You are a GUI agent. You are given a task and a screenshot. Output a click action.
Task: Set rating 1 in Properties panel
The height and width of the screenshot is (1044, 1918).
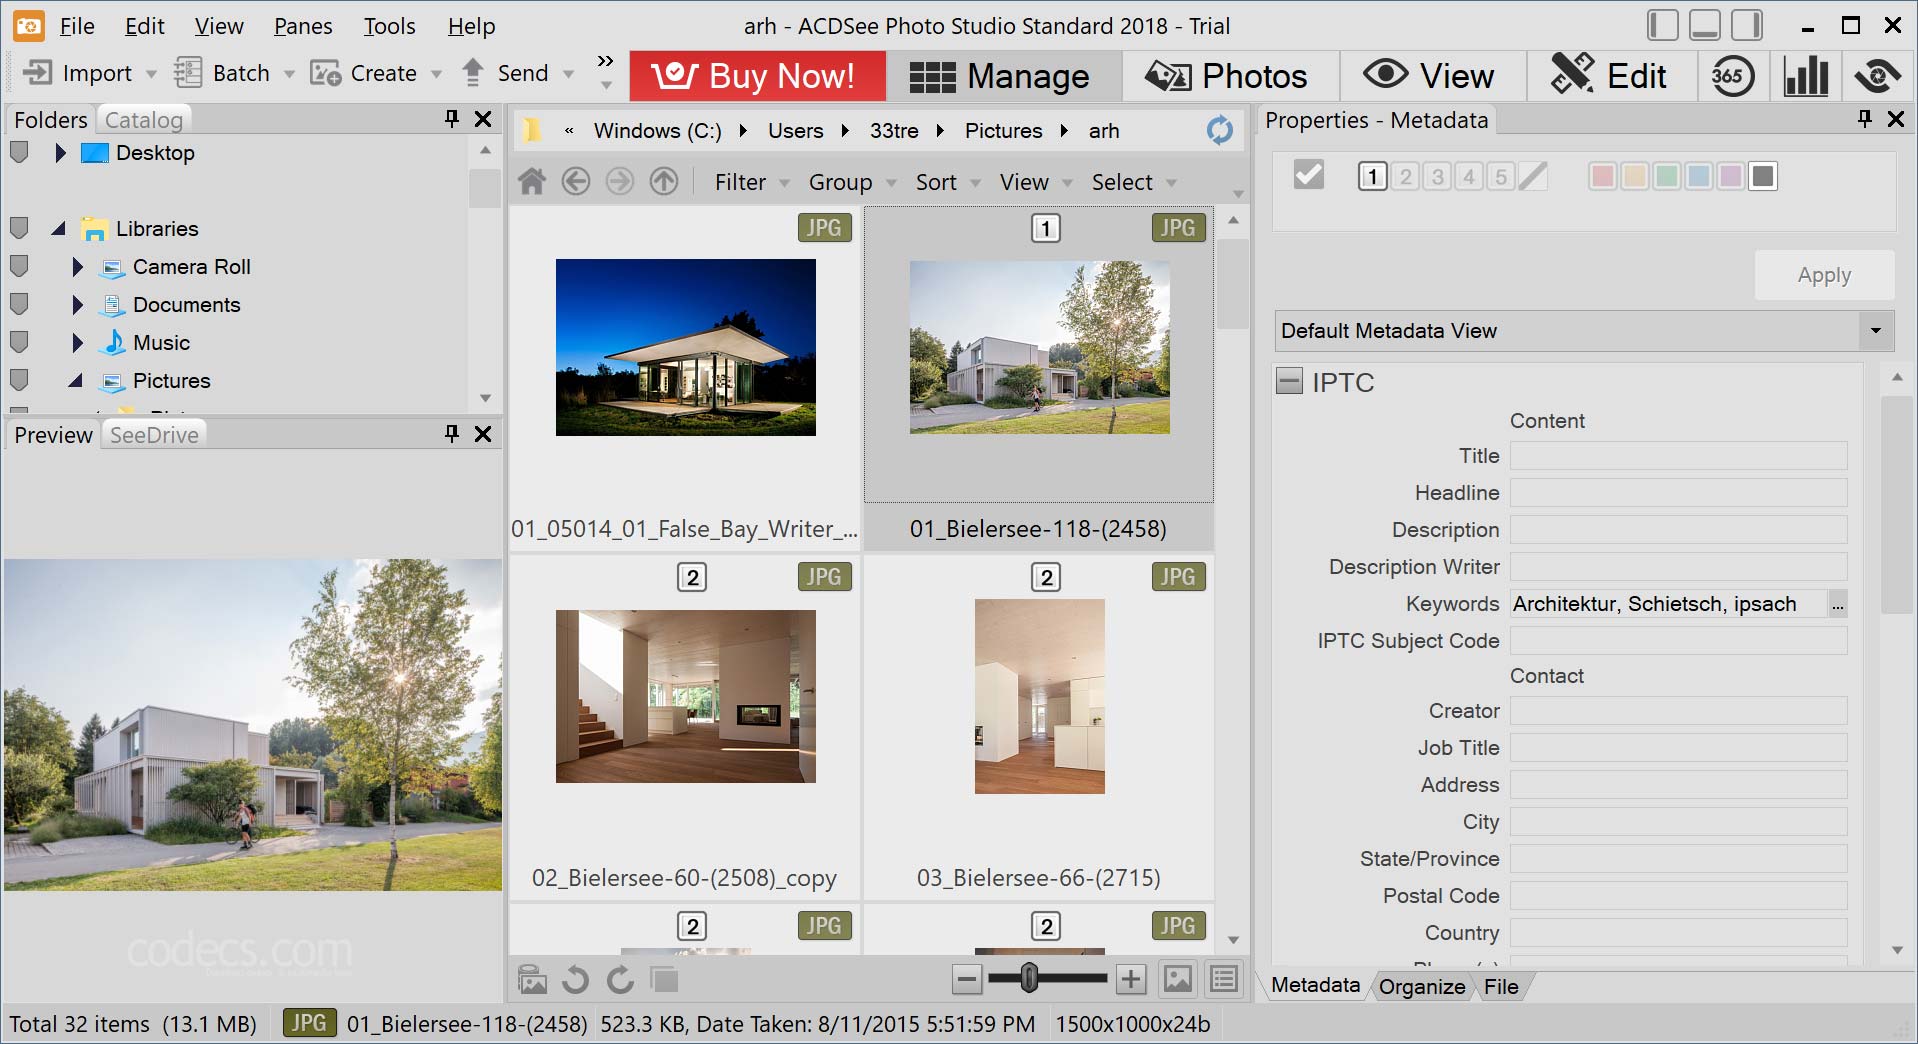pos(1373,177)
